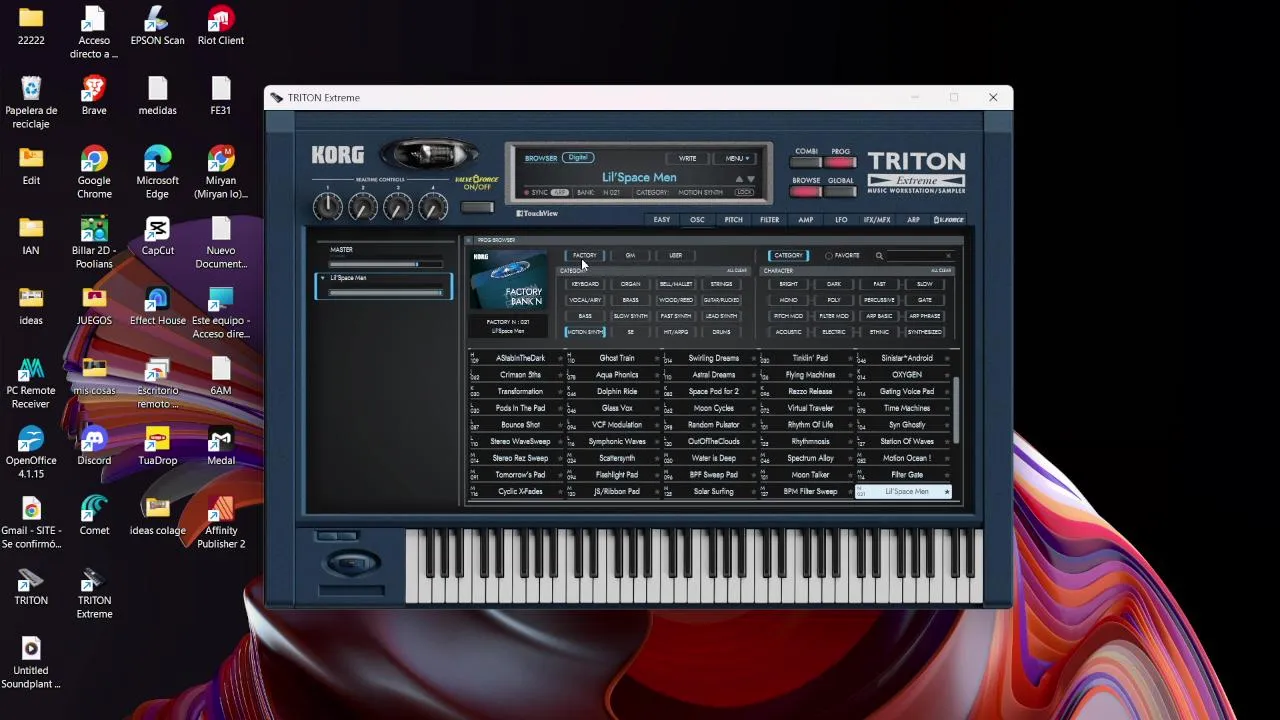Screen dimensions: 1280x720
Task: Open the TRITON Extreme desktop shortcut
Action: point(94,594)
